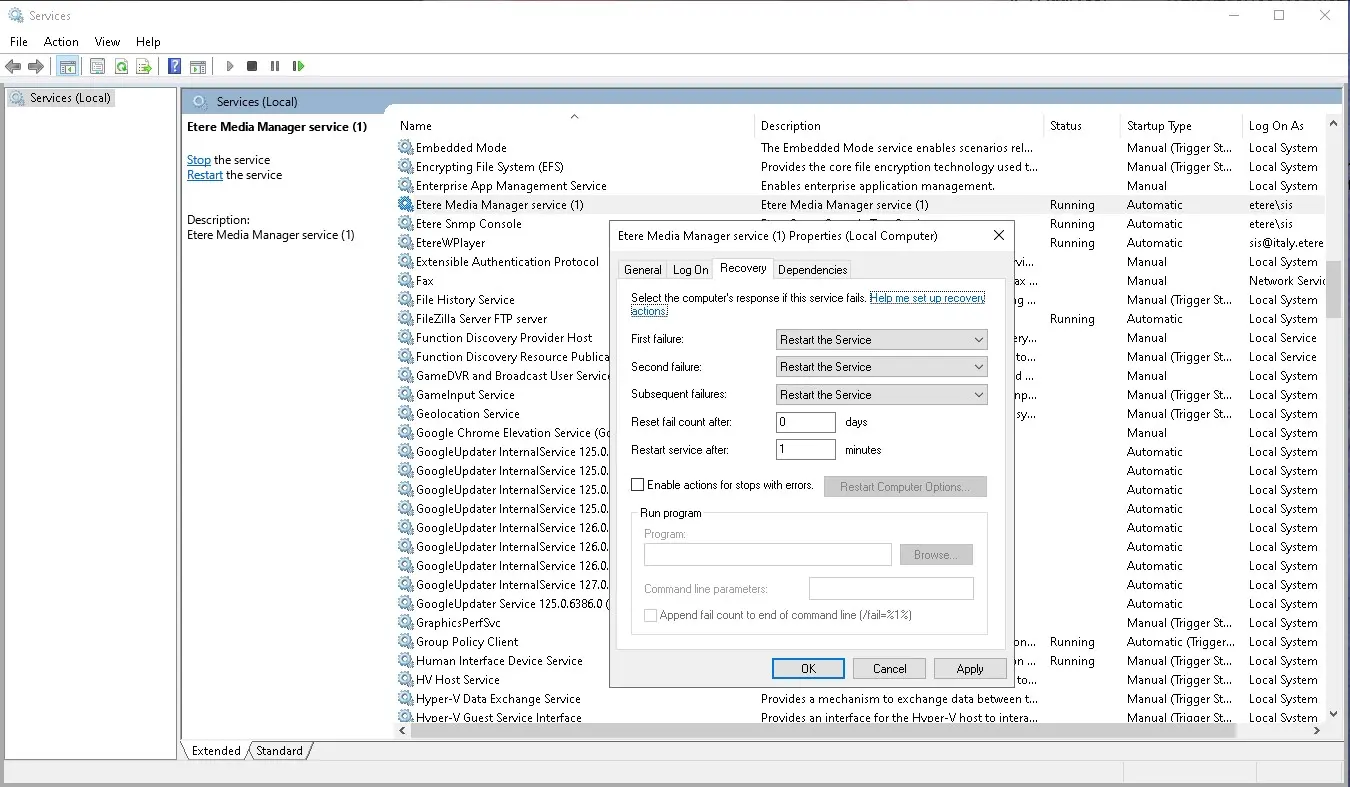The width and height of the screenshot is (1350, 787).
Task: Enable actions for stops with errors checkbox
Action: 638,485
